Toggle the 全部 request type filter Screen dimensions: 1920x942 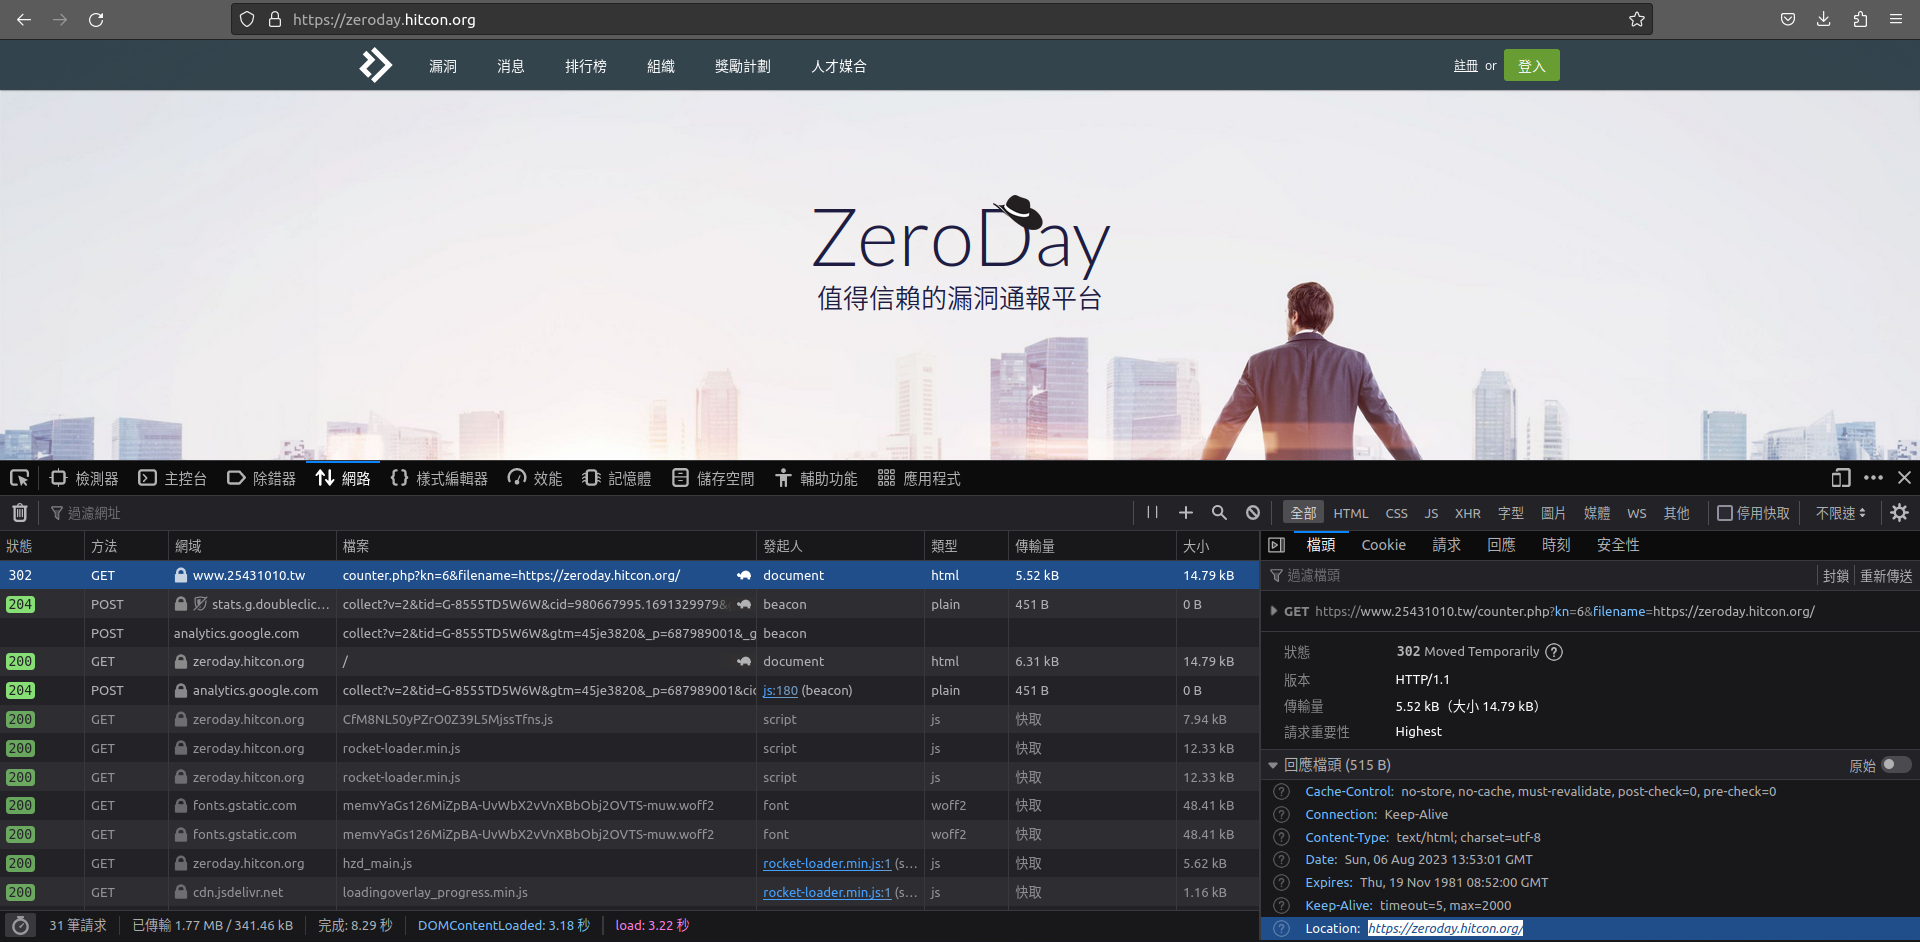point(1303,513)
